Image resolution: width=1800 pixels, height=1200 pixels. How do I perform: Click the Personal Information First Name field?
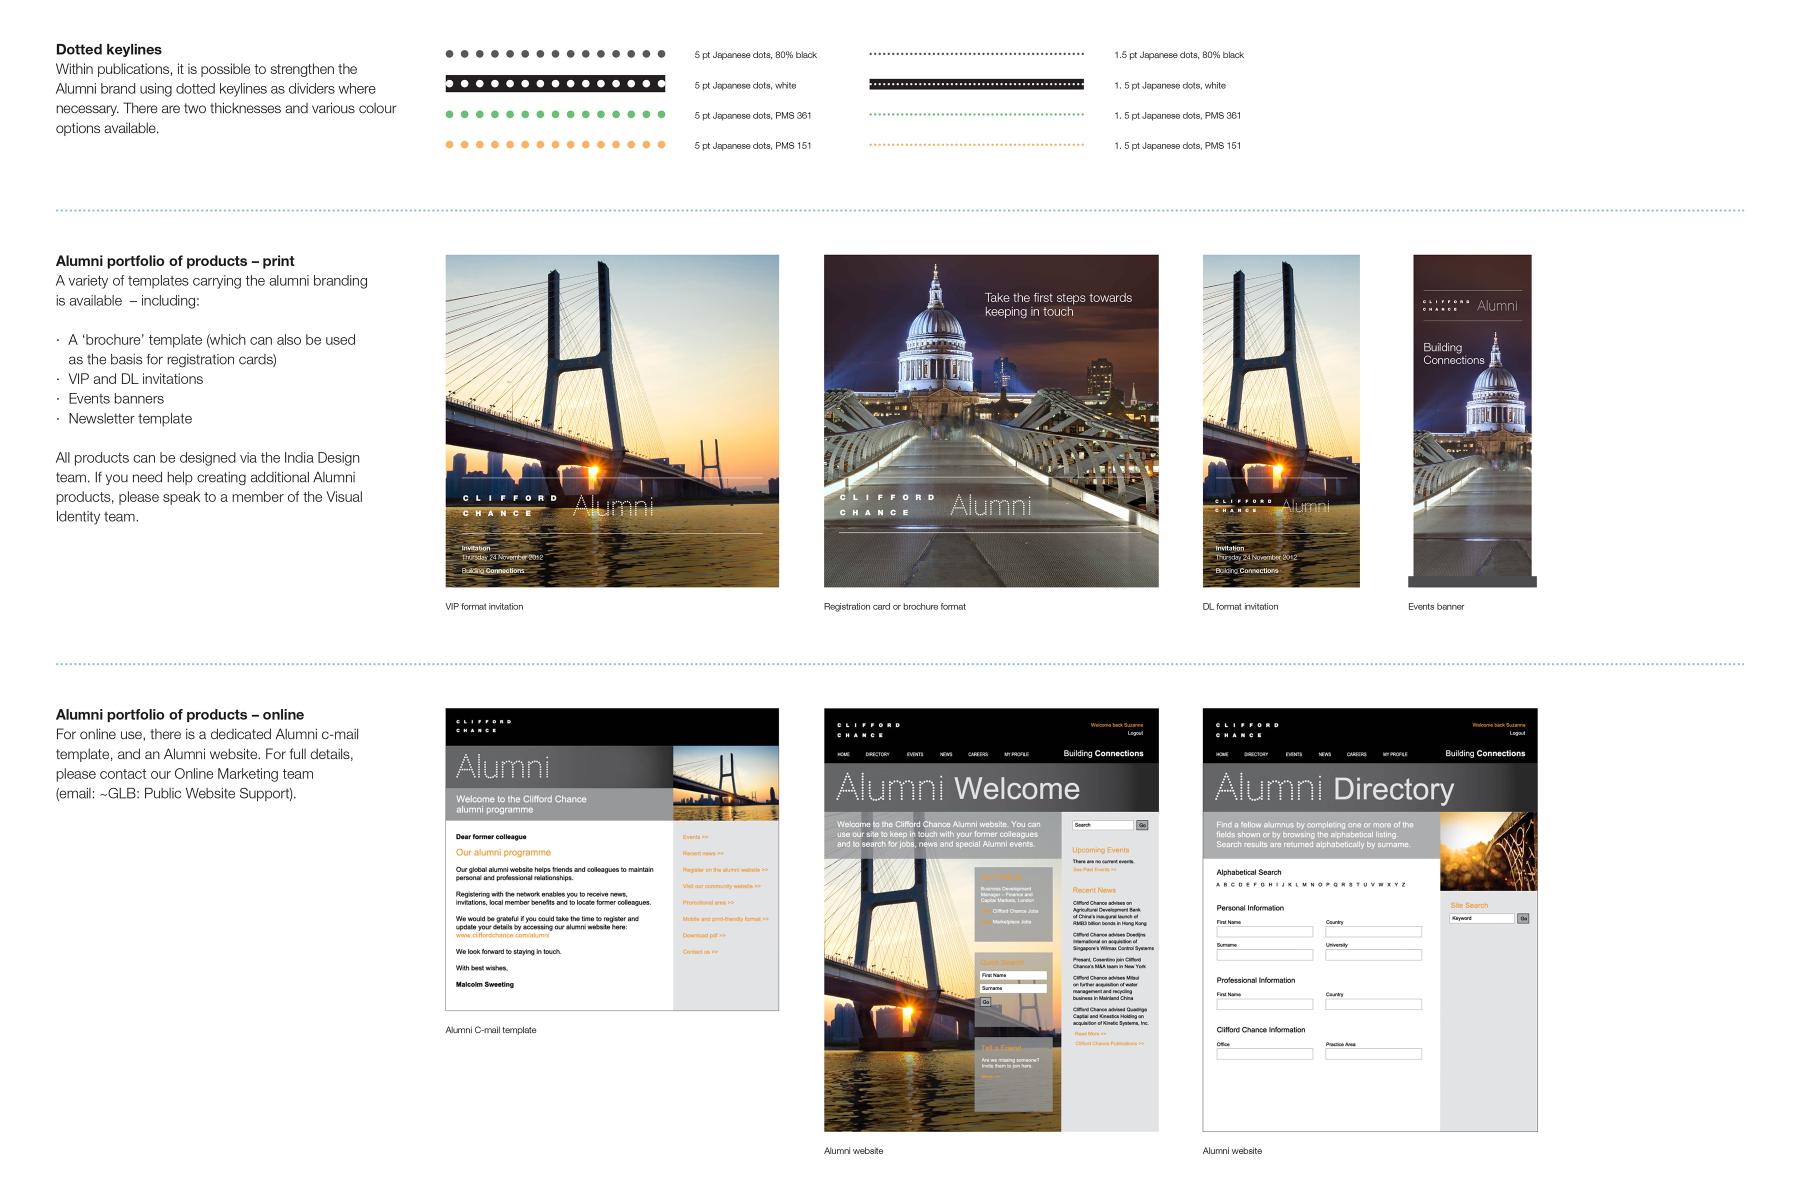(x=1264, y=932)
